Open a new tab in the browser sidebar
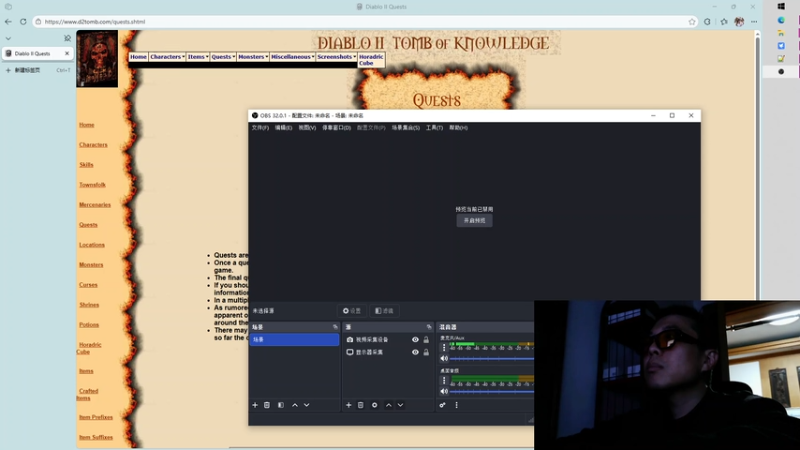Image resolution: width=800 pixels, height=450 pixels. [x=37, y=70]
